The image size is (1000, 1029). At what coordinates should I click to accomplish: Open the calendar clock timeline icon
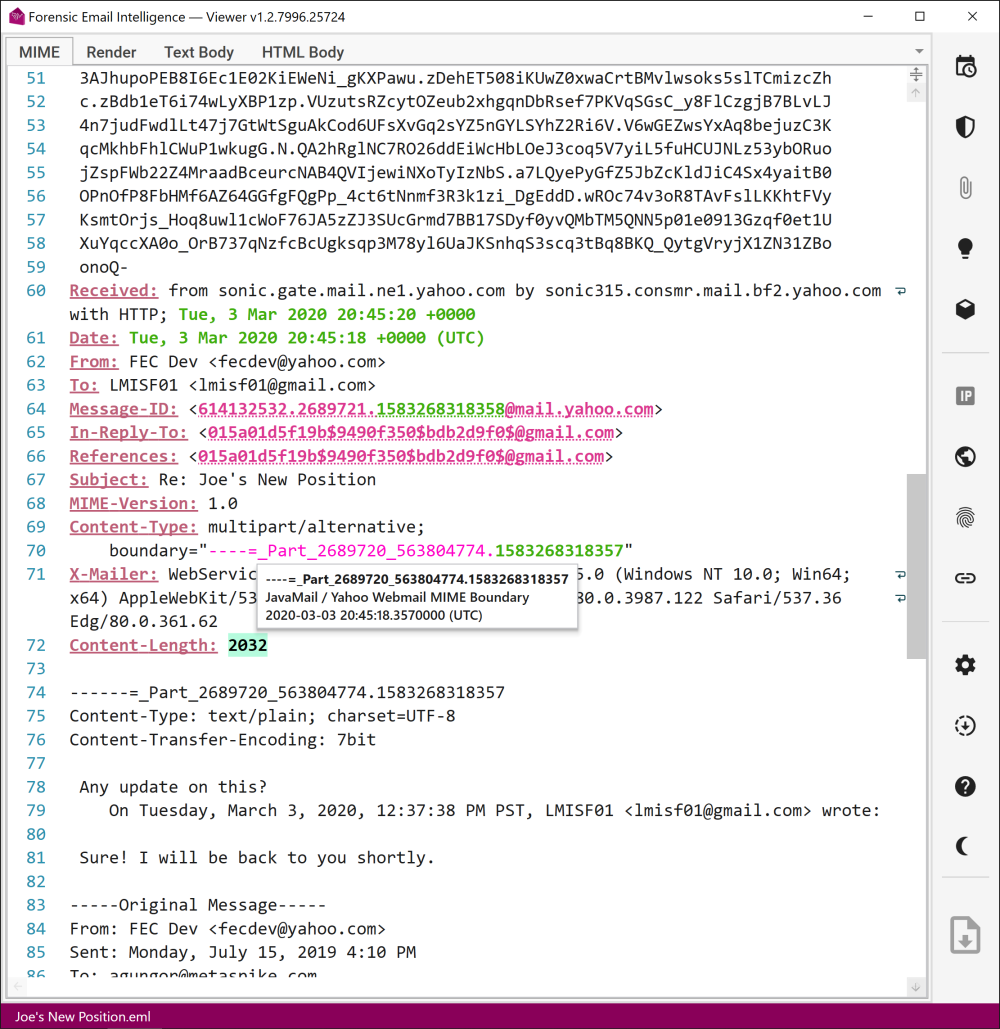965,67
